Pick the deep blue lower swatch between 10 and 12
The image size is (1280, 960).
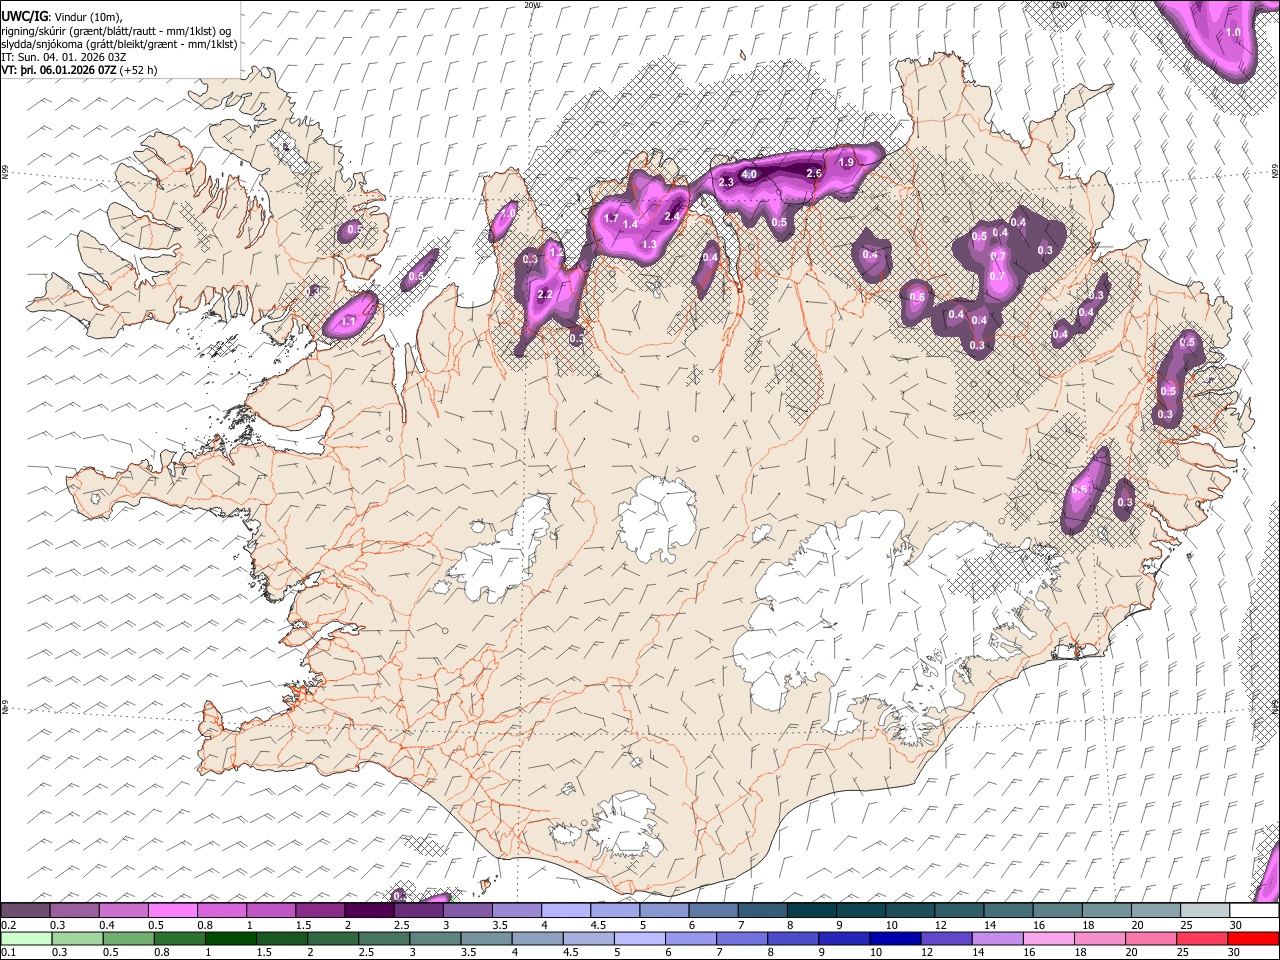click(895, 938)
